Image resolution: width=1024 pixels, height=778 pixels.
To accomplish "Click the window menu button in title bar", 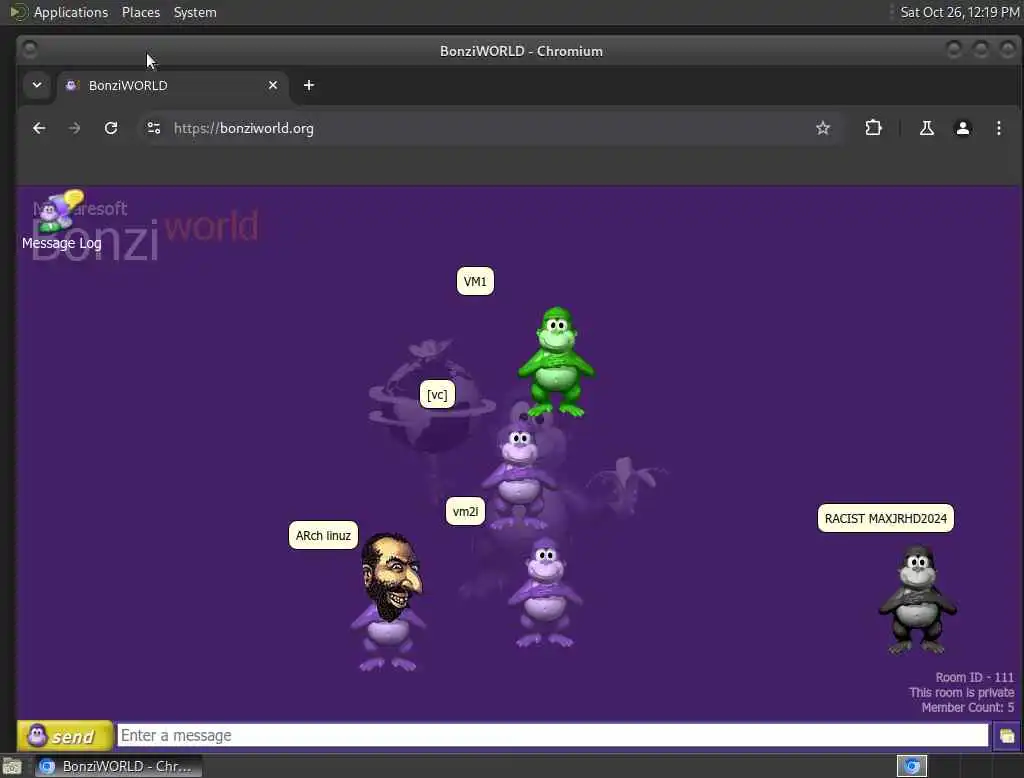I will [x=29, y=50].
